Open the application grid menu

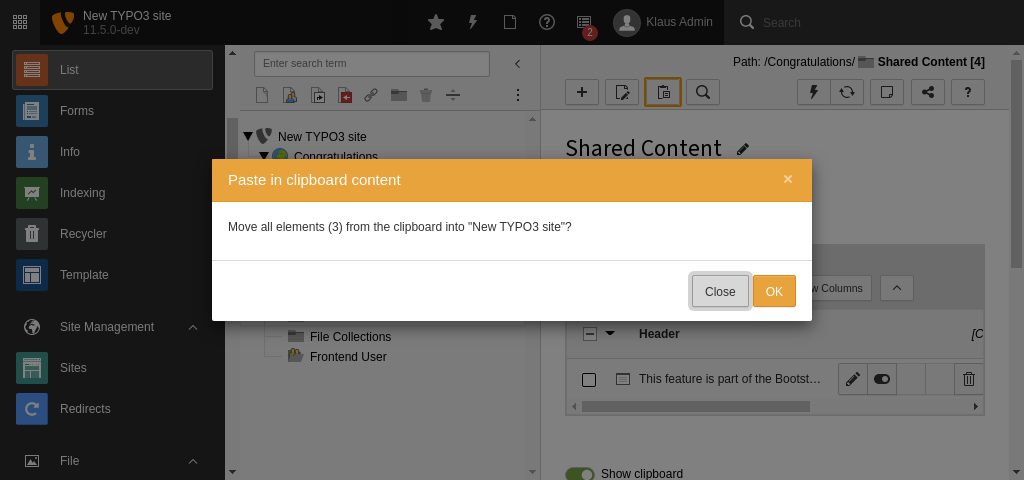click(20, 22)
